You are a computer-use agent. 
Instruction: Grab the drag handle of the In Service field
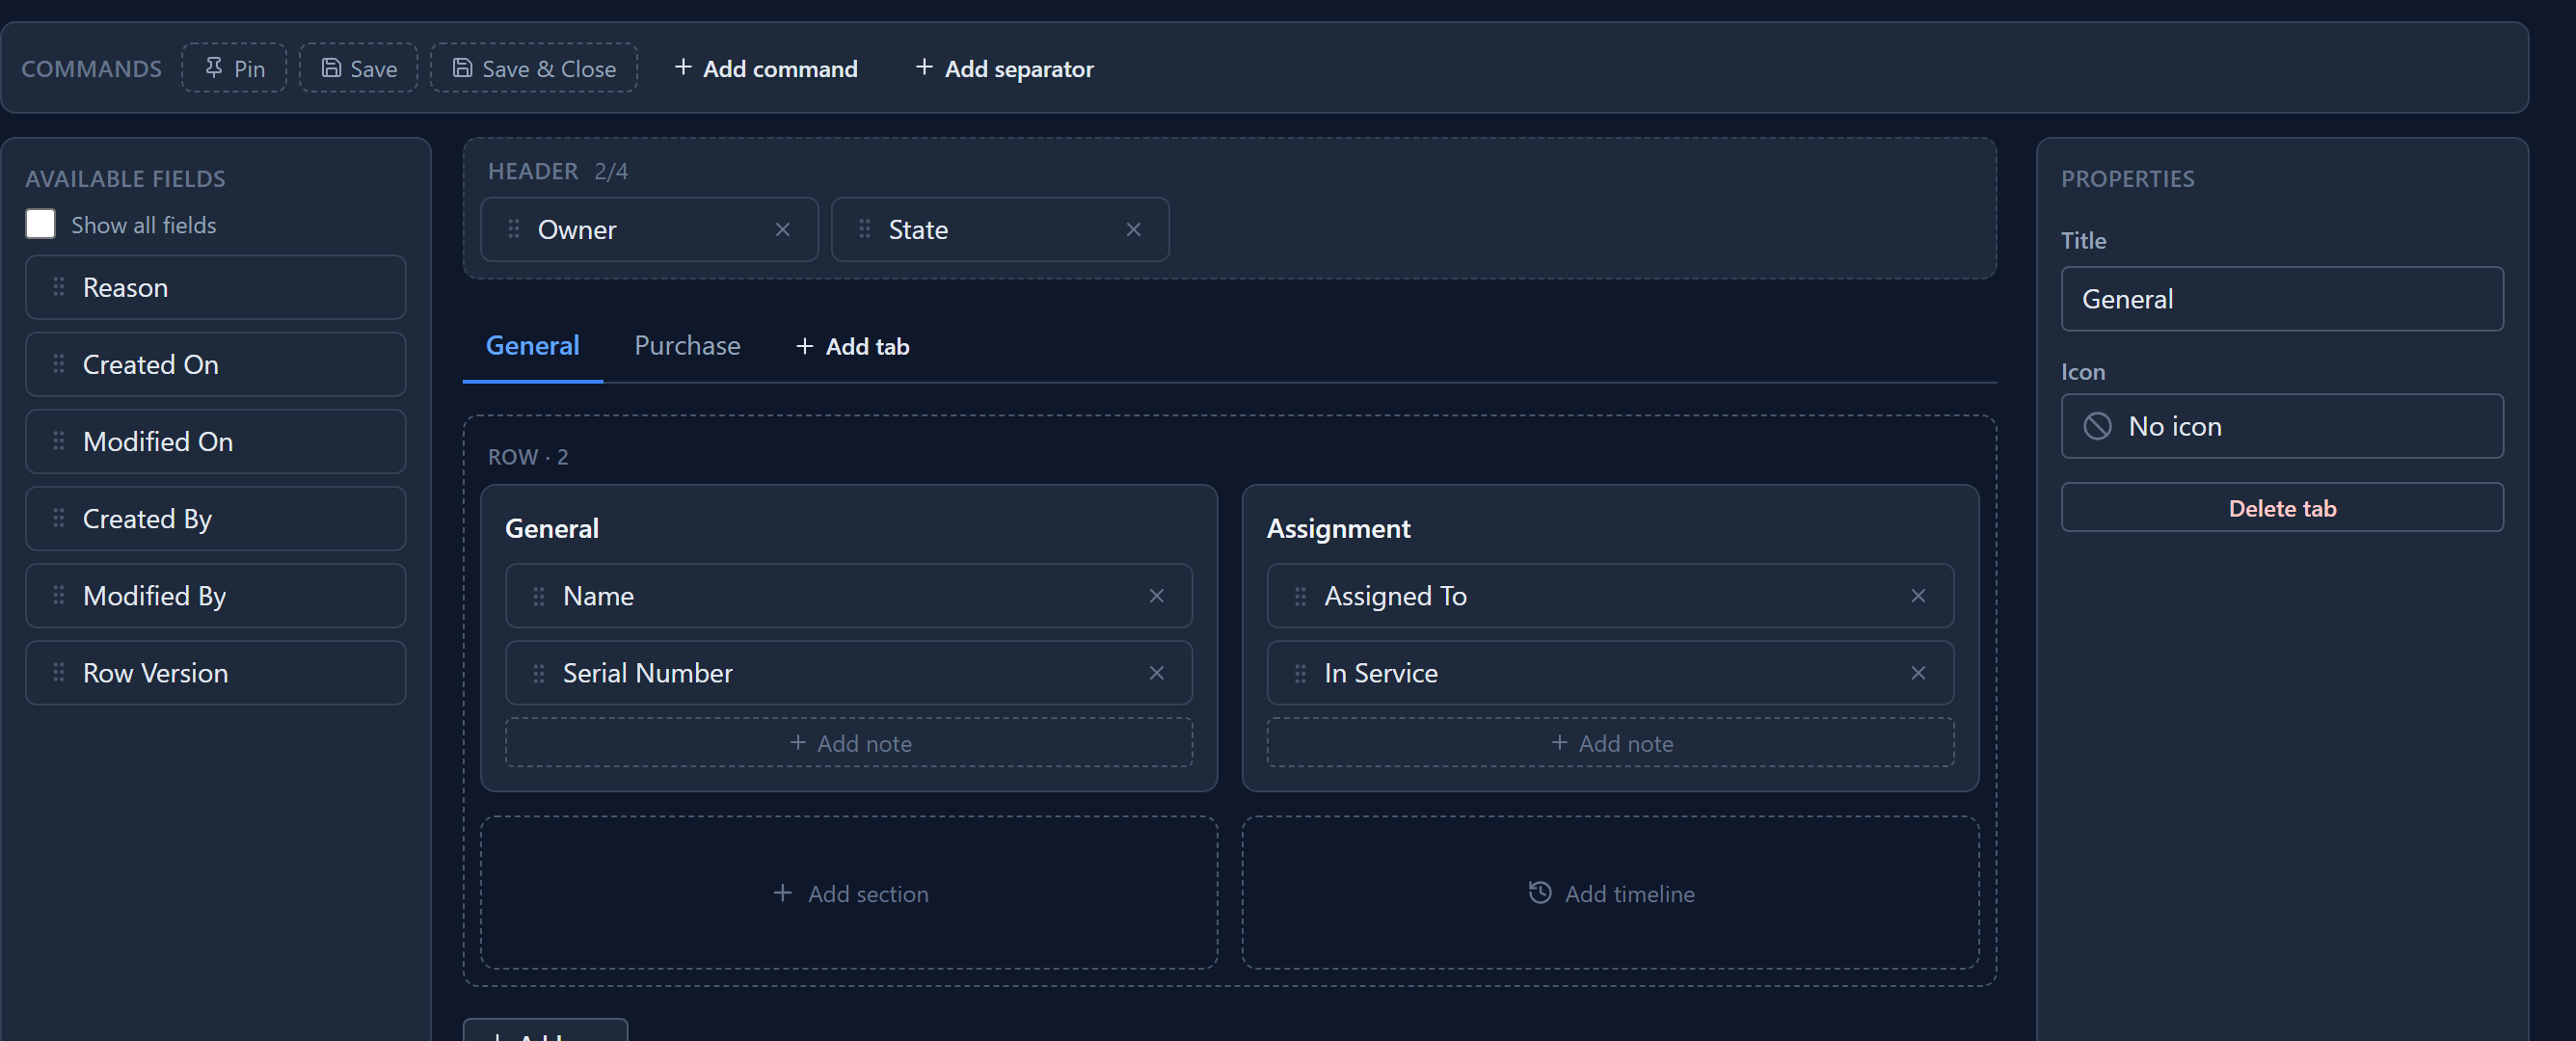tap(1301, 673)
